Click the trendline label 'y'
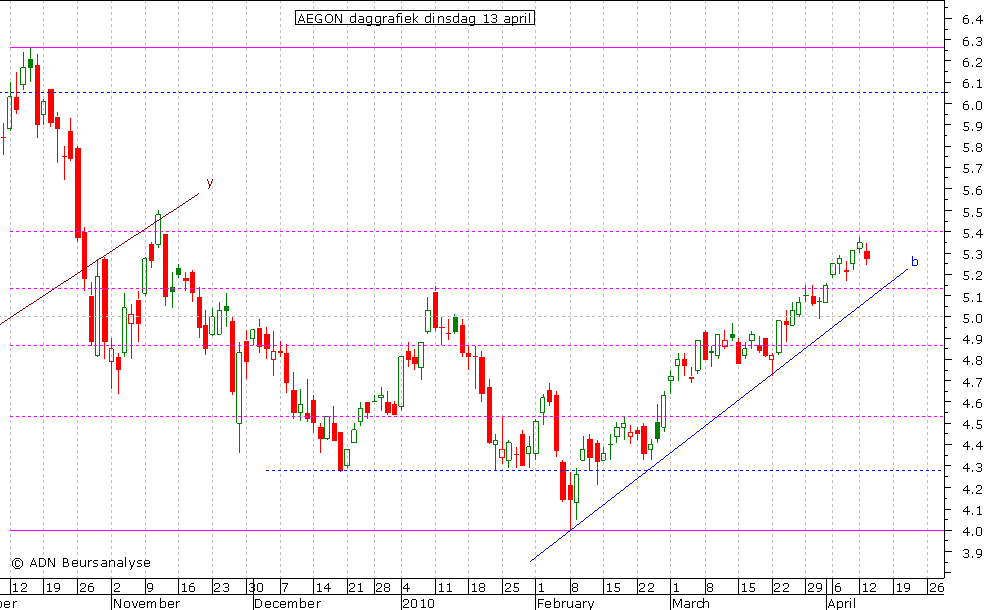This screenshot has width=985, height=610. pos(210,183)
